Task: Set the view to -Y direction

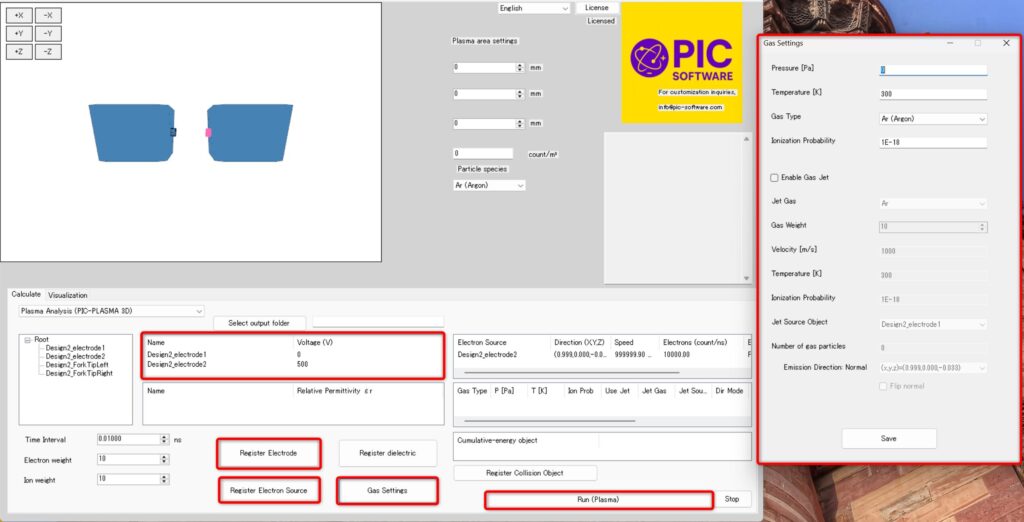Action: (x=48, y=33)
